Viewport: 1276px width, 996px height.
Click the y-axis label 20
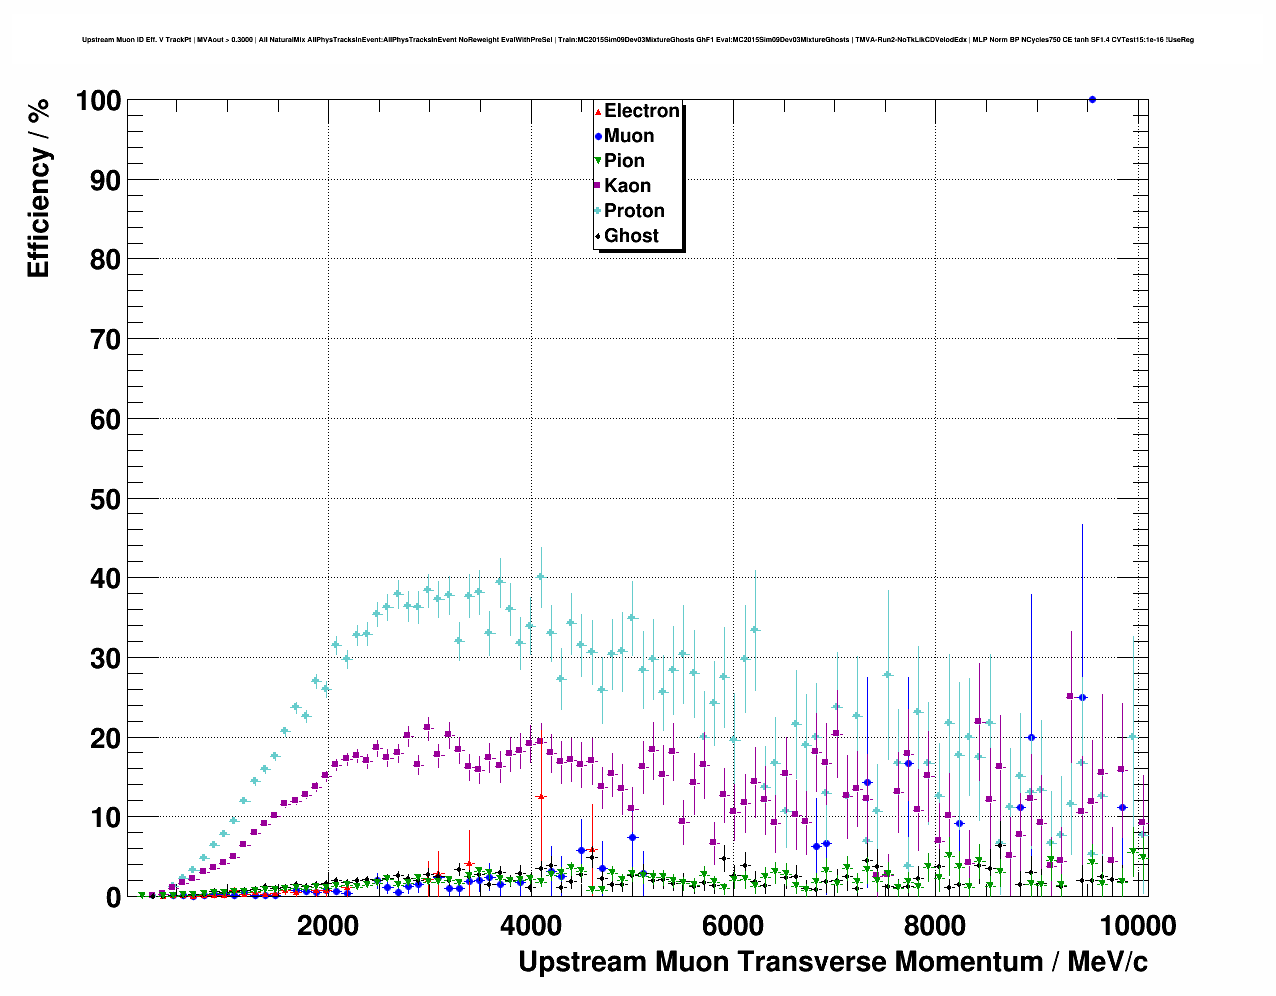click(x=105, y=738)
